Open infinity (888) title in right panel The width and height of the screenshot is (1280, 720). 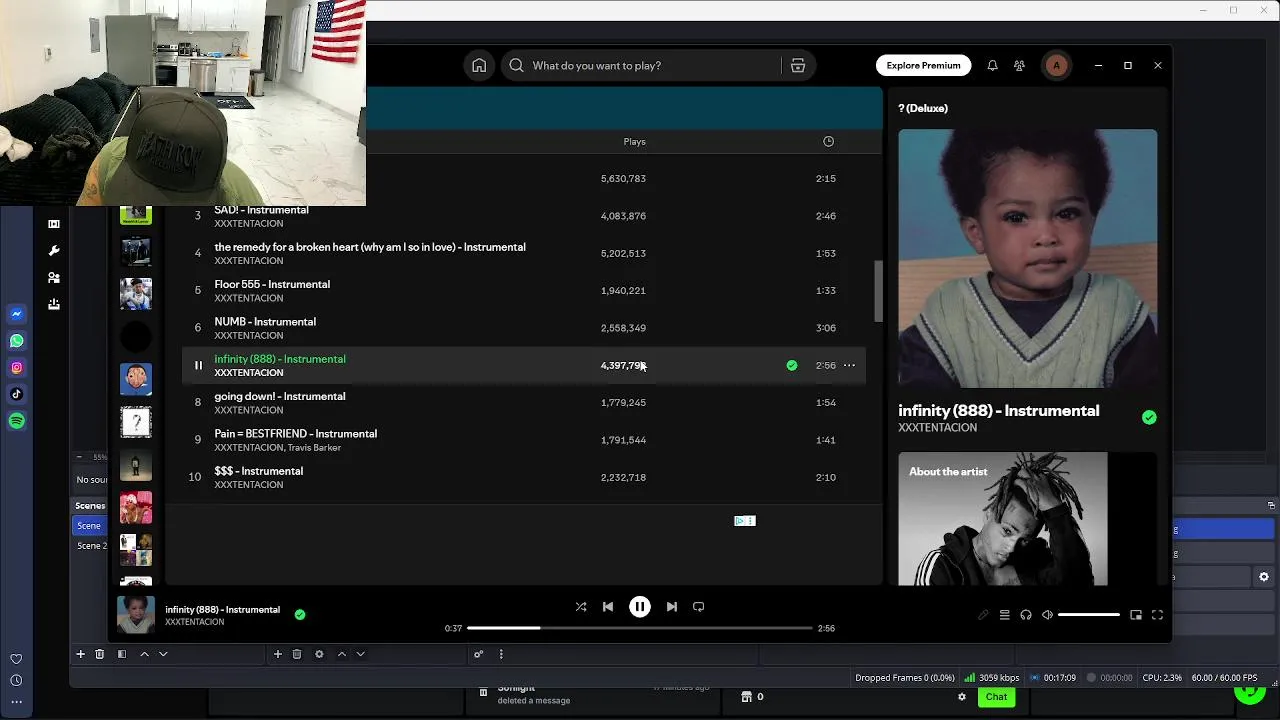pos(998,411)
